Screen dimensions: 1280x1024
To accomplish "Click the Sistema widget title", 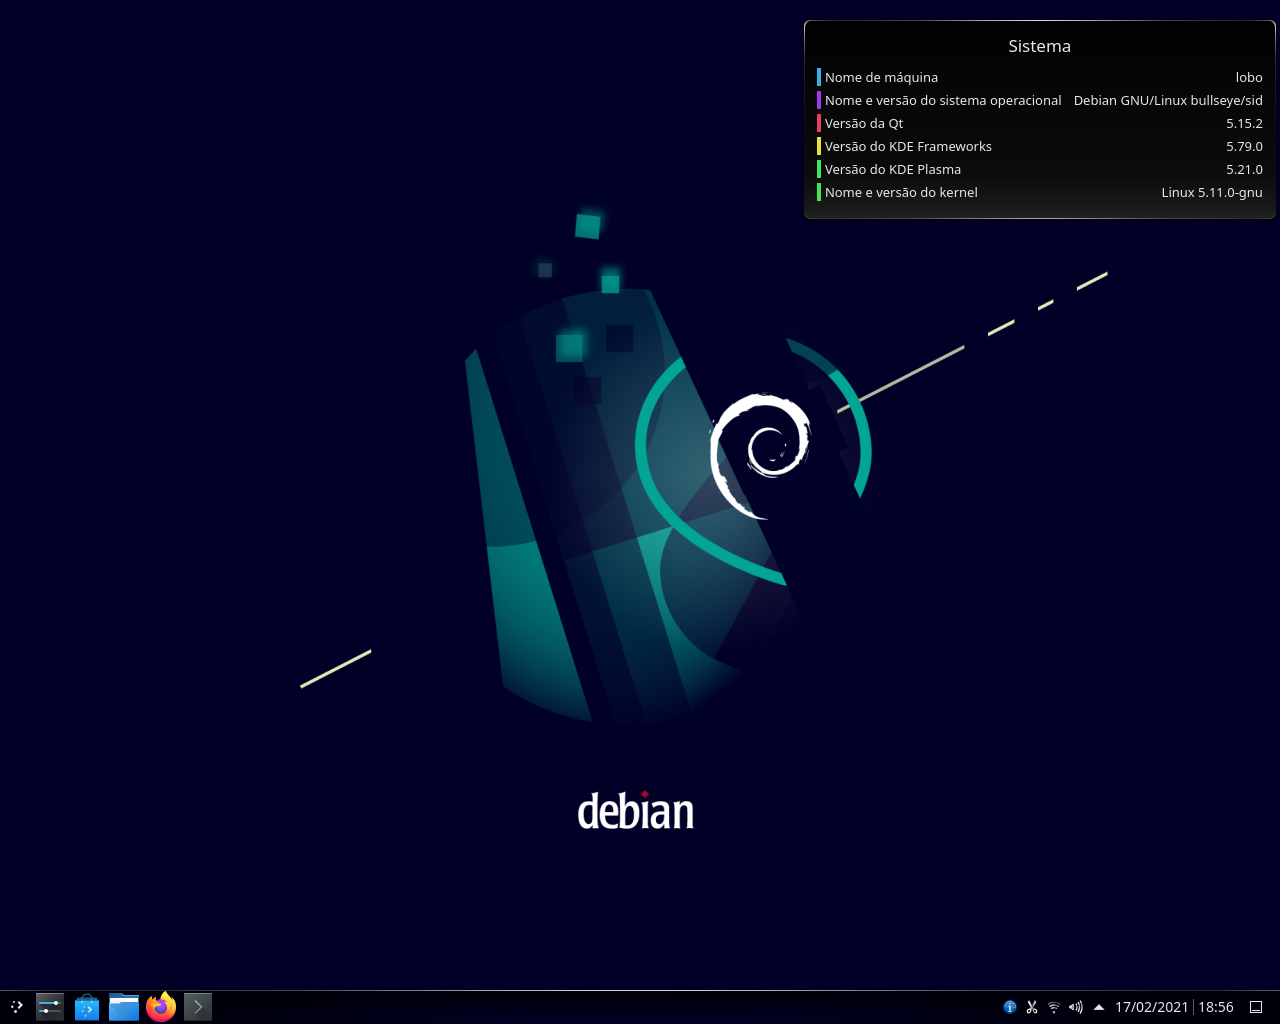I will pyautogui.click(x=1039, y=46).
